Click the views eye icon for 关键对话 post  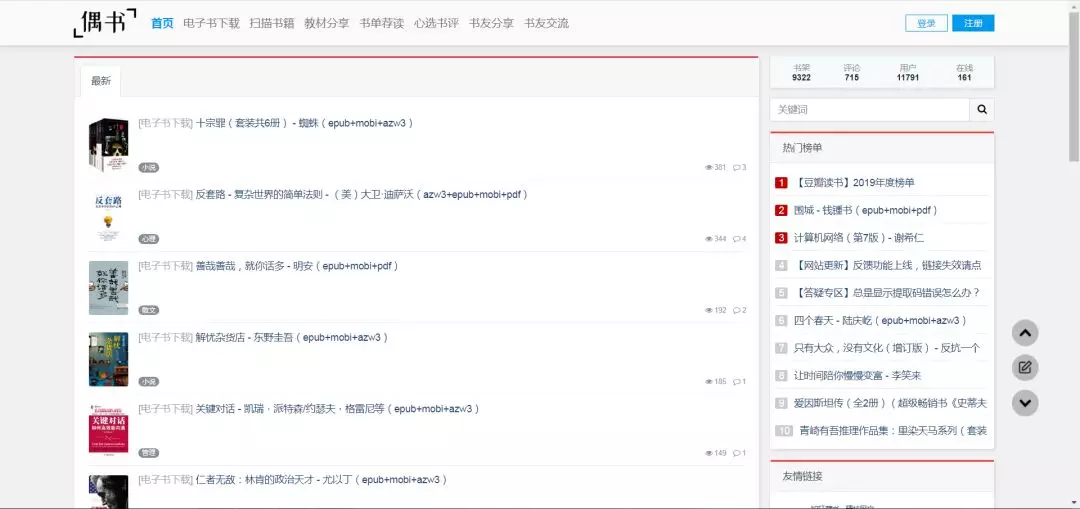[709, 453]
